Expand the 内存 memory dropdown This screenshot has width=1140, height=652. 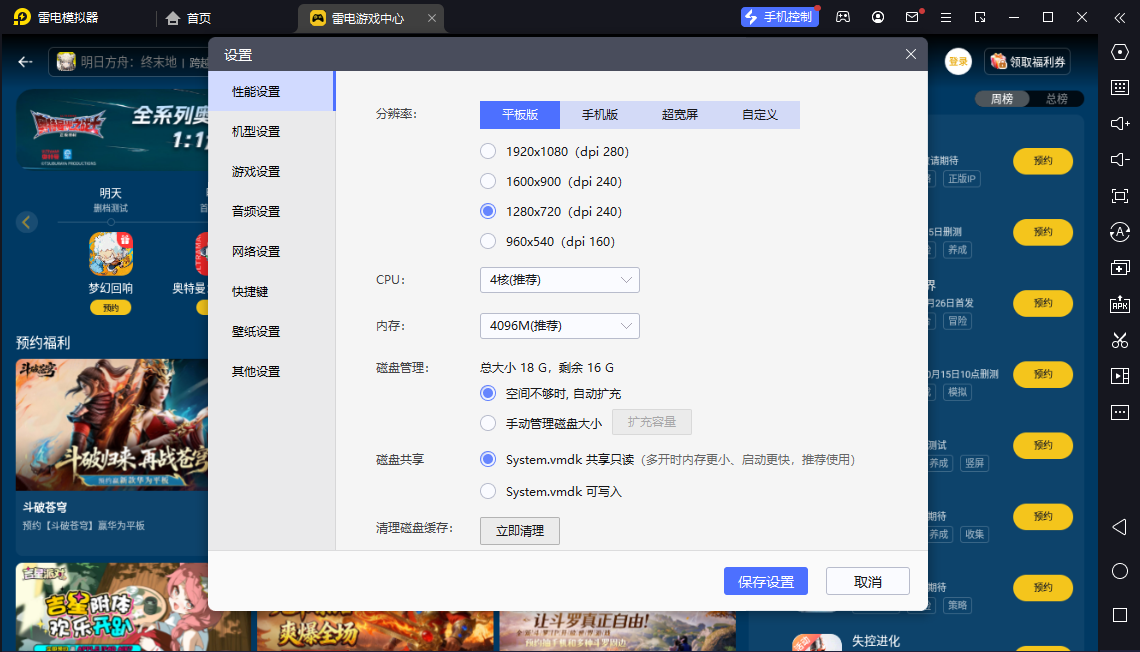point(559,326)
